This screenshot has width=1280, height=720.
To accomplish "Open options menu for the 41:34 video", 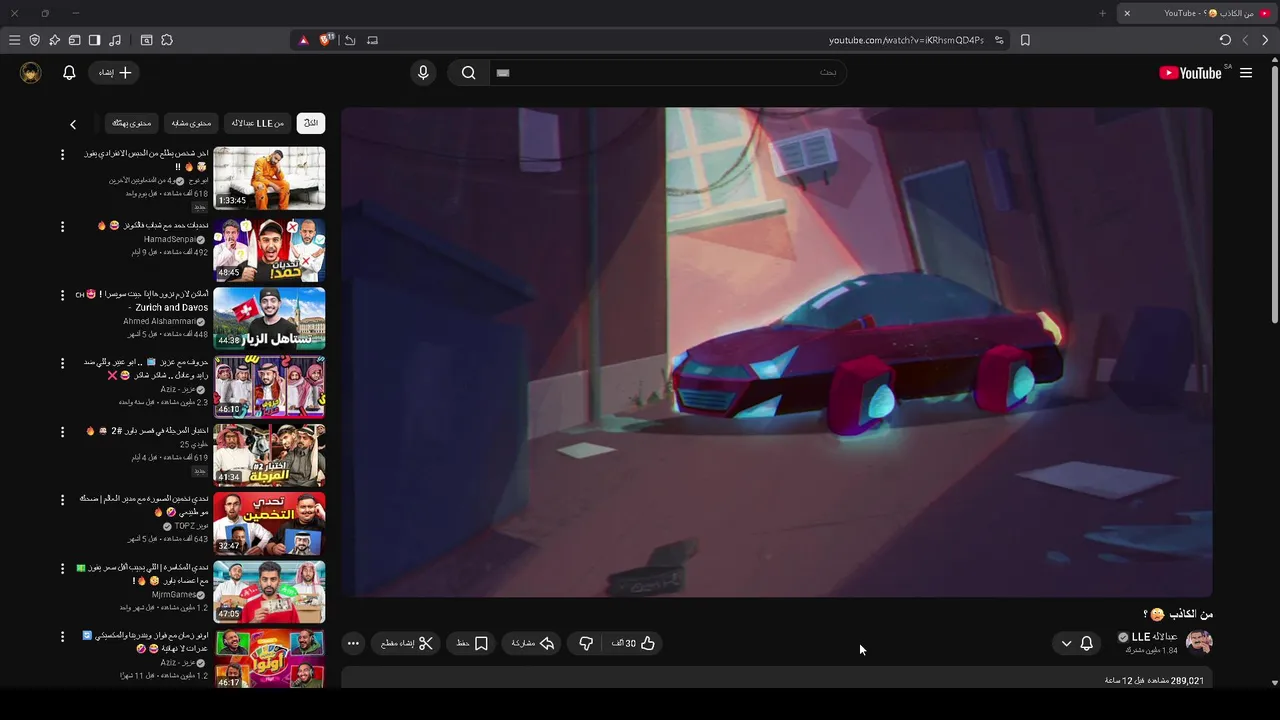I will point(62,431).
